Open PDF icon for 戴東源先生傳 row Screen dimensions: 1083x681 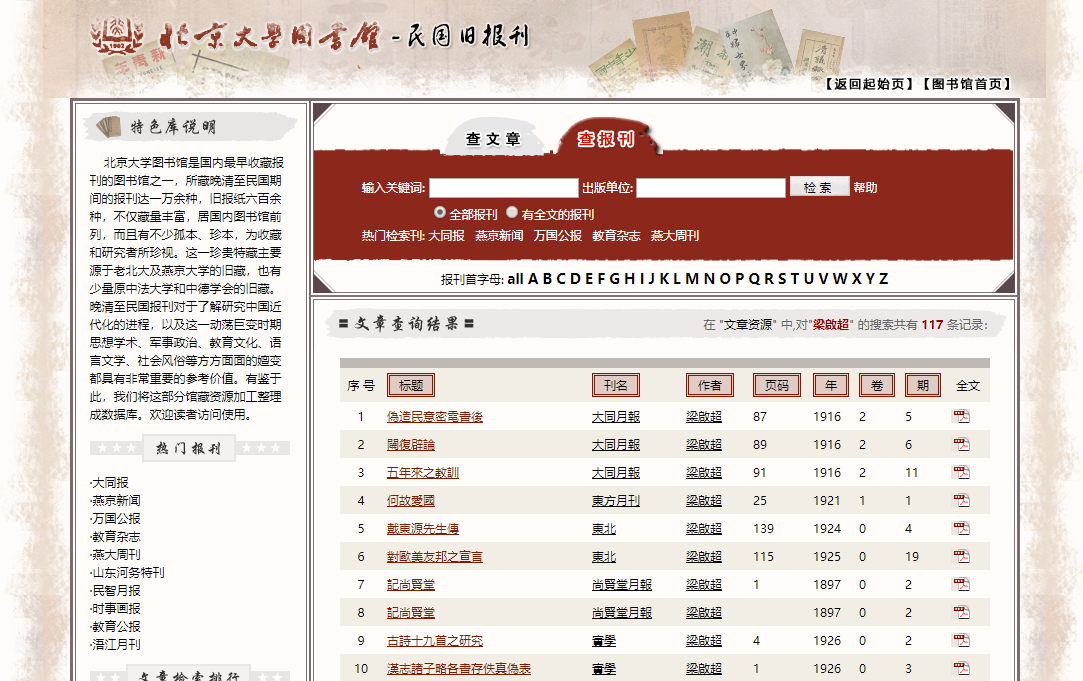point(961,528)
